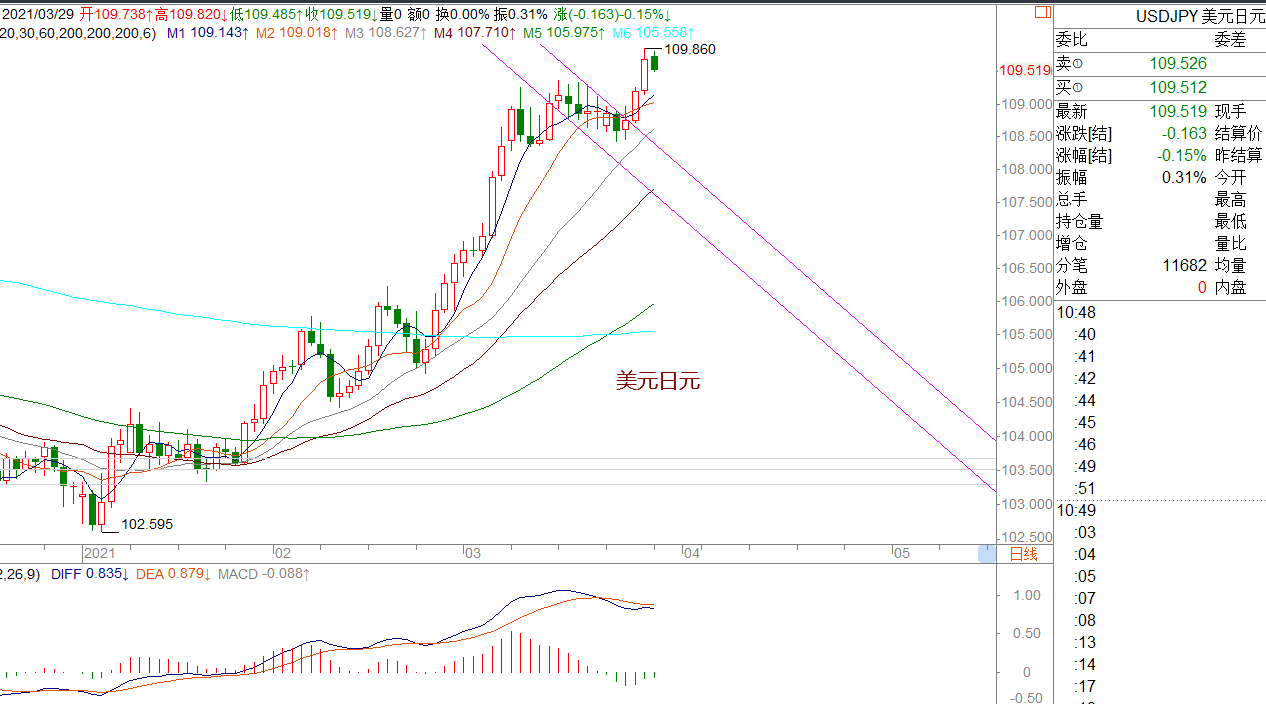Click the 买① bid price 109.512
The height and width of the screenshot is (704, 1266).
click(x=1178, y=87)
